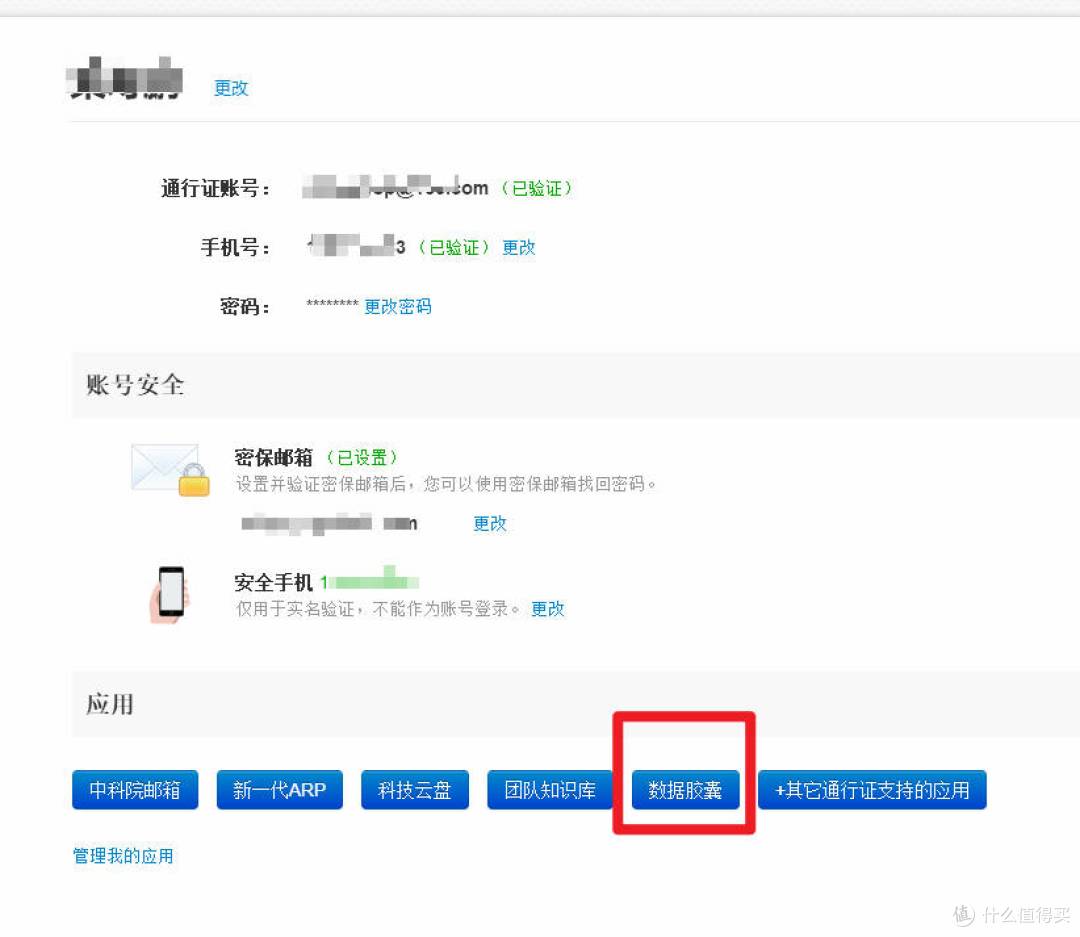Screen dimensions: 1080x937
Task: Open the 中科院邮箱 application
Action: [135, 790]
